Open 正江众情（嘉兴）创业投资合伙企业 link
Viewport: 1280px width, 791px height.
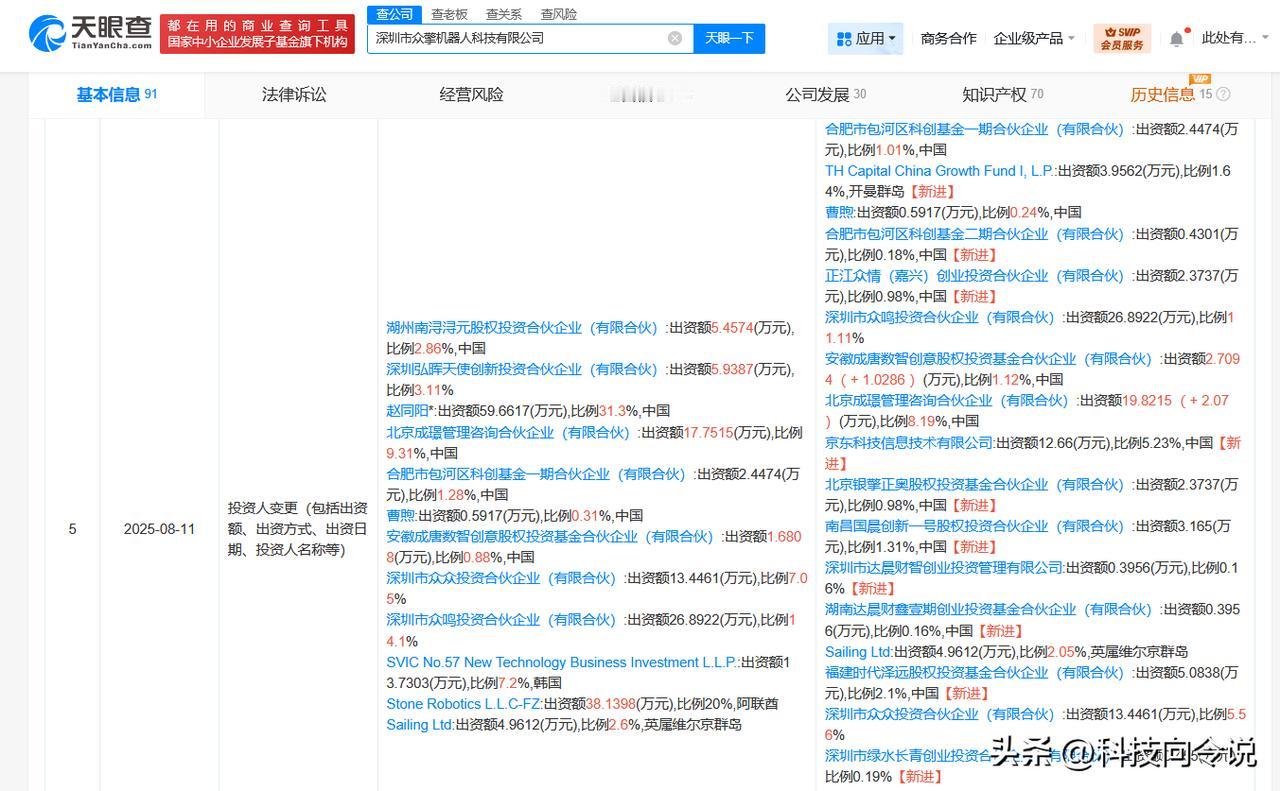[975, 275]
